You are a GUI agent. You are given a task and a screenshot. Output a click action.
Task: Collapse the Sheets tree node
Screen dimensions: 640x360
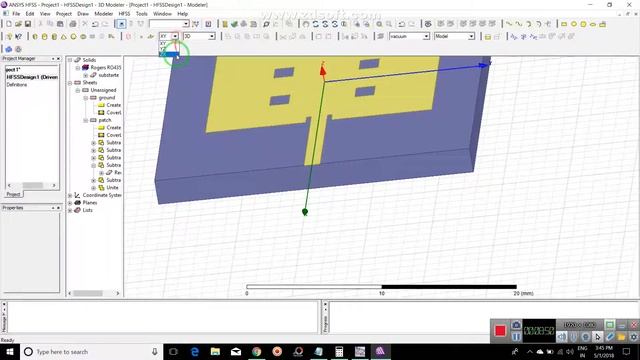point(70,82)
